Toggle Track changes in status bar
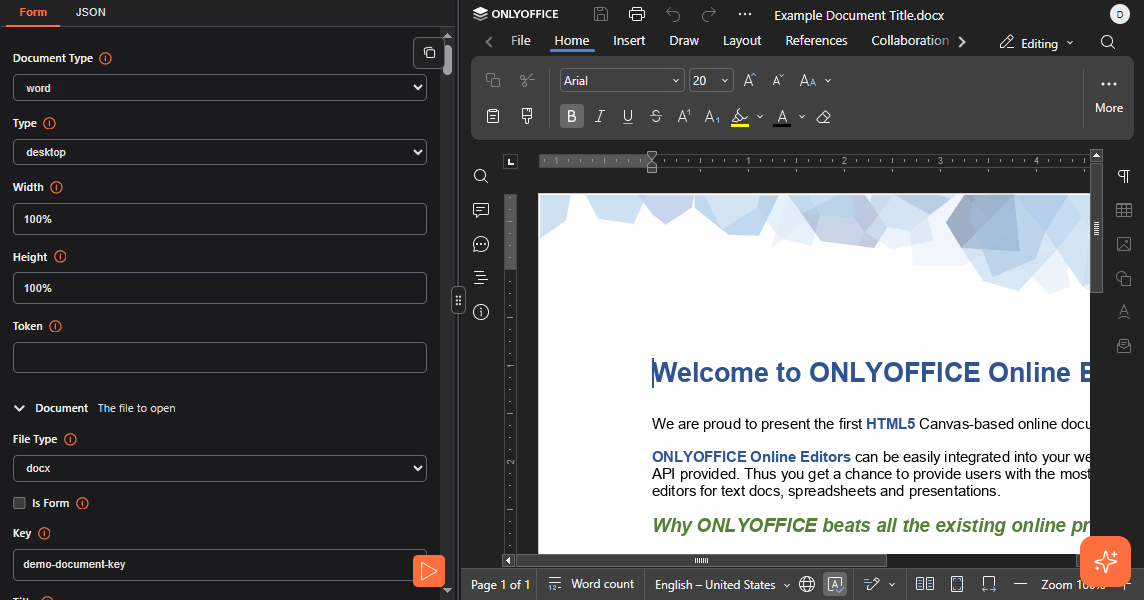The height and width of the screenshot is (600, 1144). coord(871,584)
